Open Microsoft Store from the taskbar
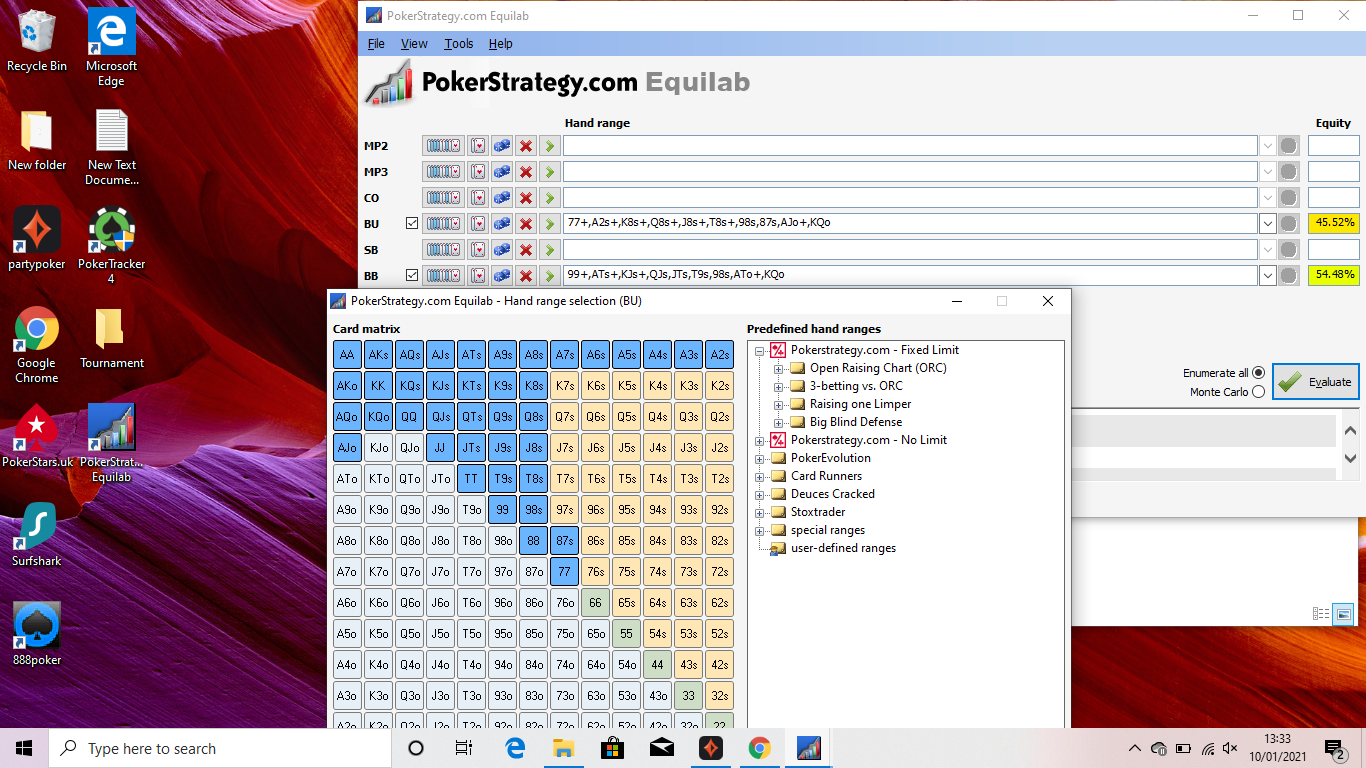Screen dimensions: 1366x768 pyautogui.click(x=613, y=748)
